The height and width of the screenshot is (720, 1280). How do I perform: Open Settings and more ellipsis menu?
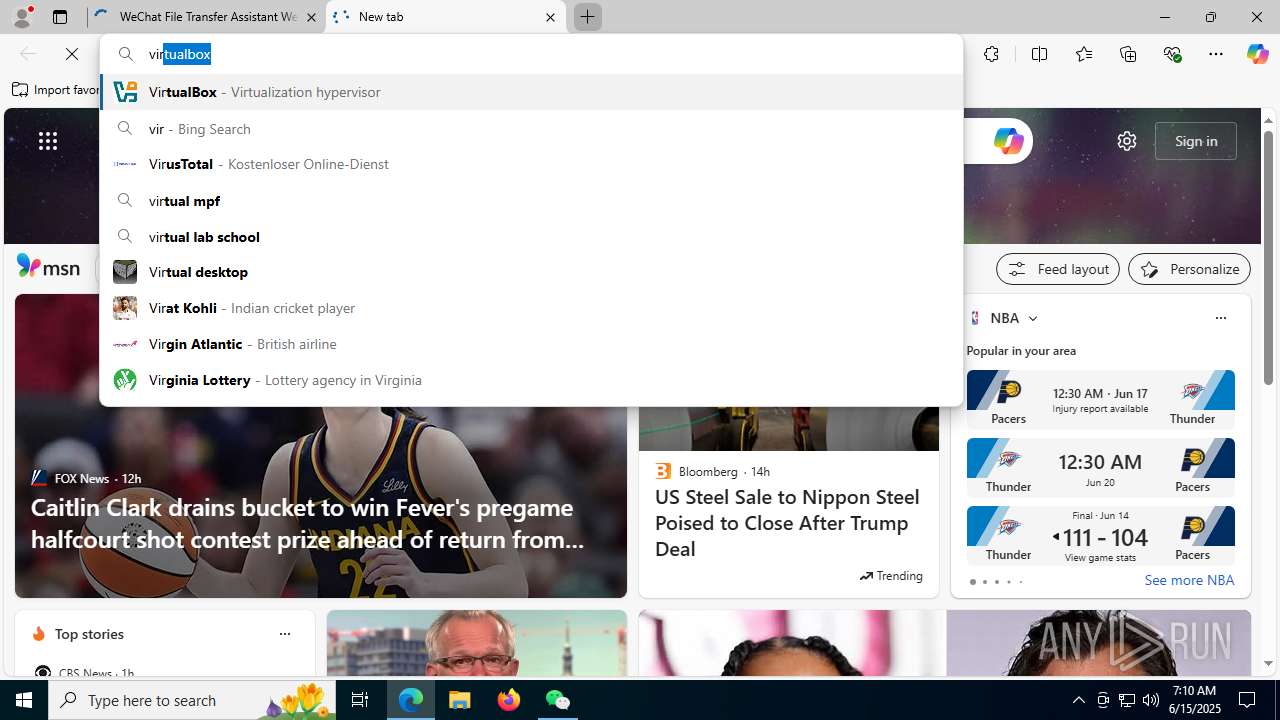[x=1215, y=54]
